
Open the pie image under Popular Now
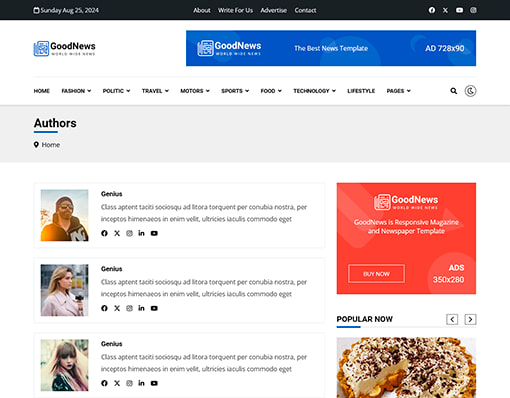tap(406, 368)
